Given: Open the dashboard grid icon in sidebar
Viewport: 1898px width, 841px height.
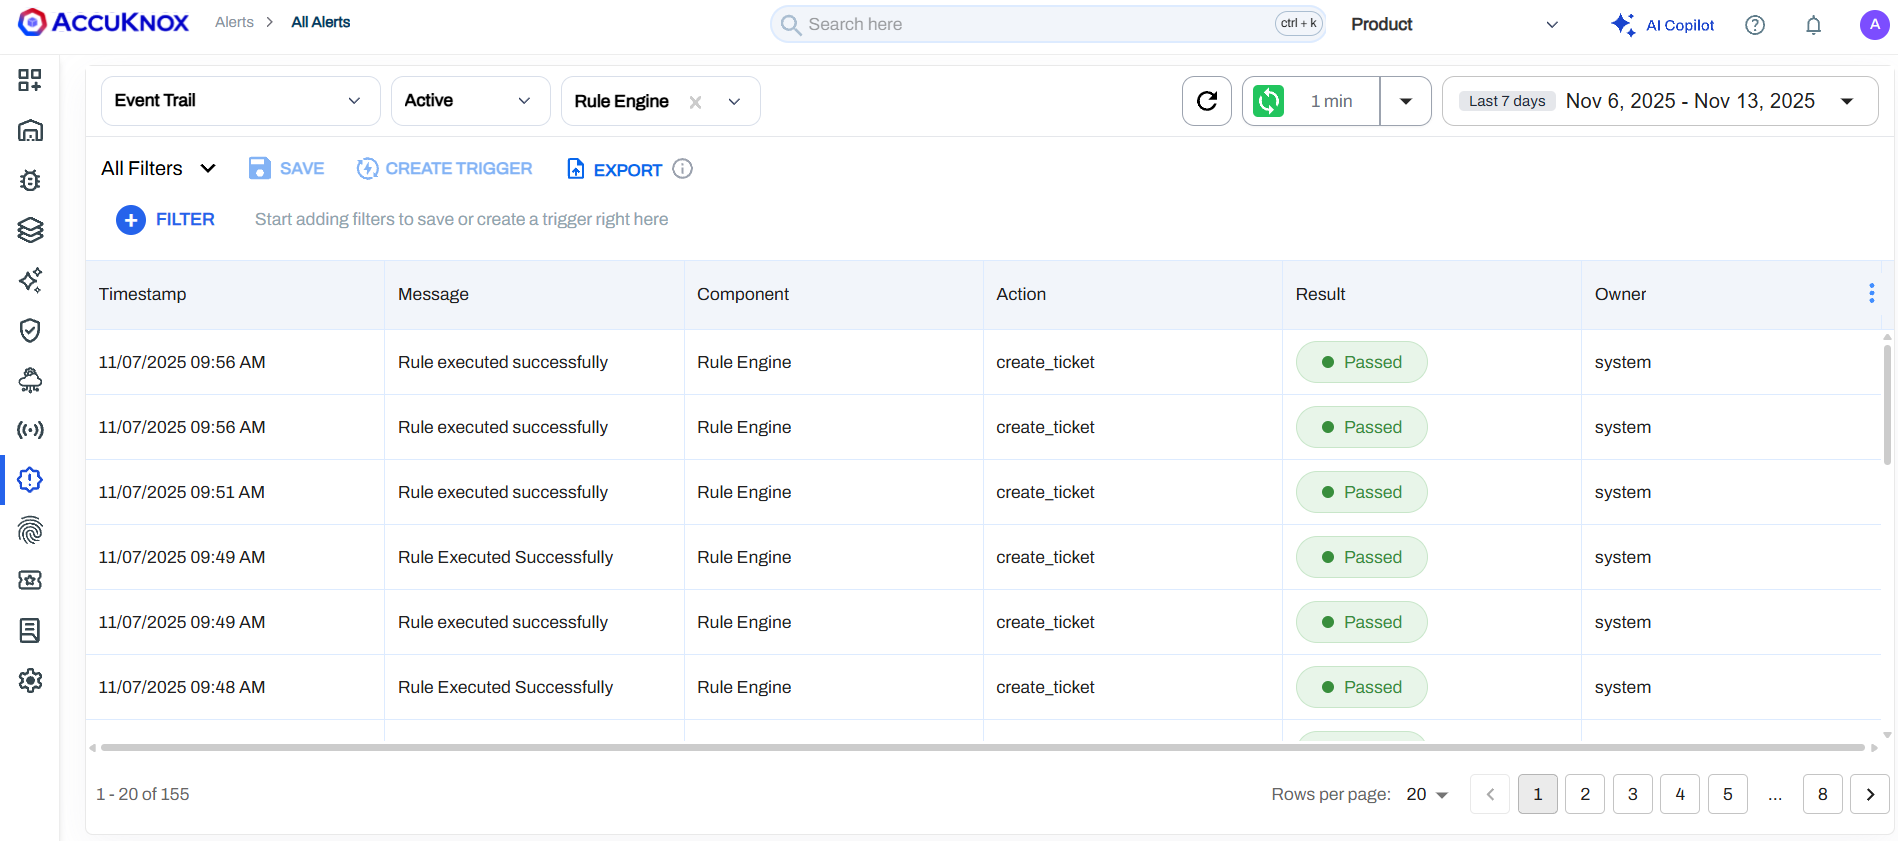Looking at the screenshot, I should pyautogui.click(x=30, y=80).
